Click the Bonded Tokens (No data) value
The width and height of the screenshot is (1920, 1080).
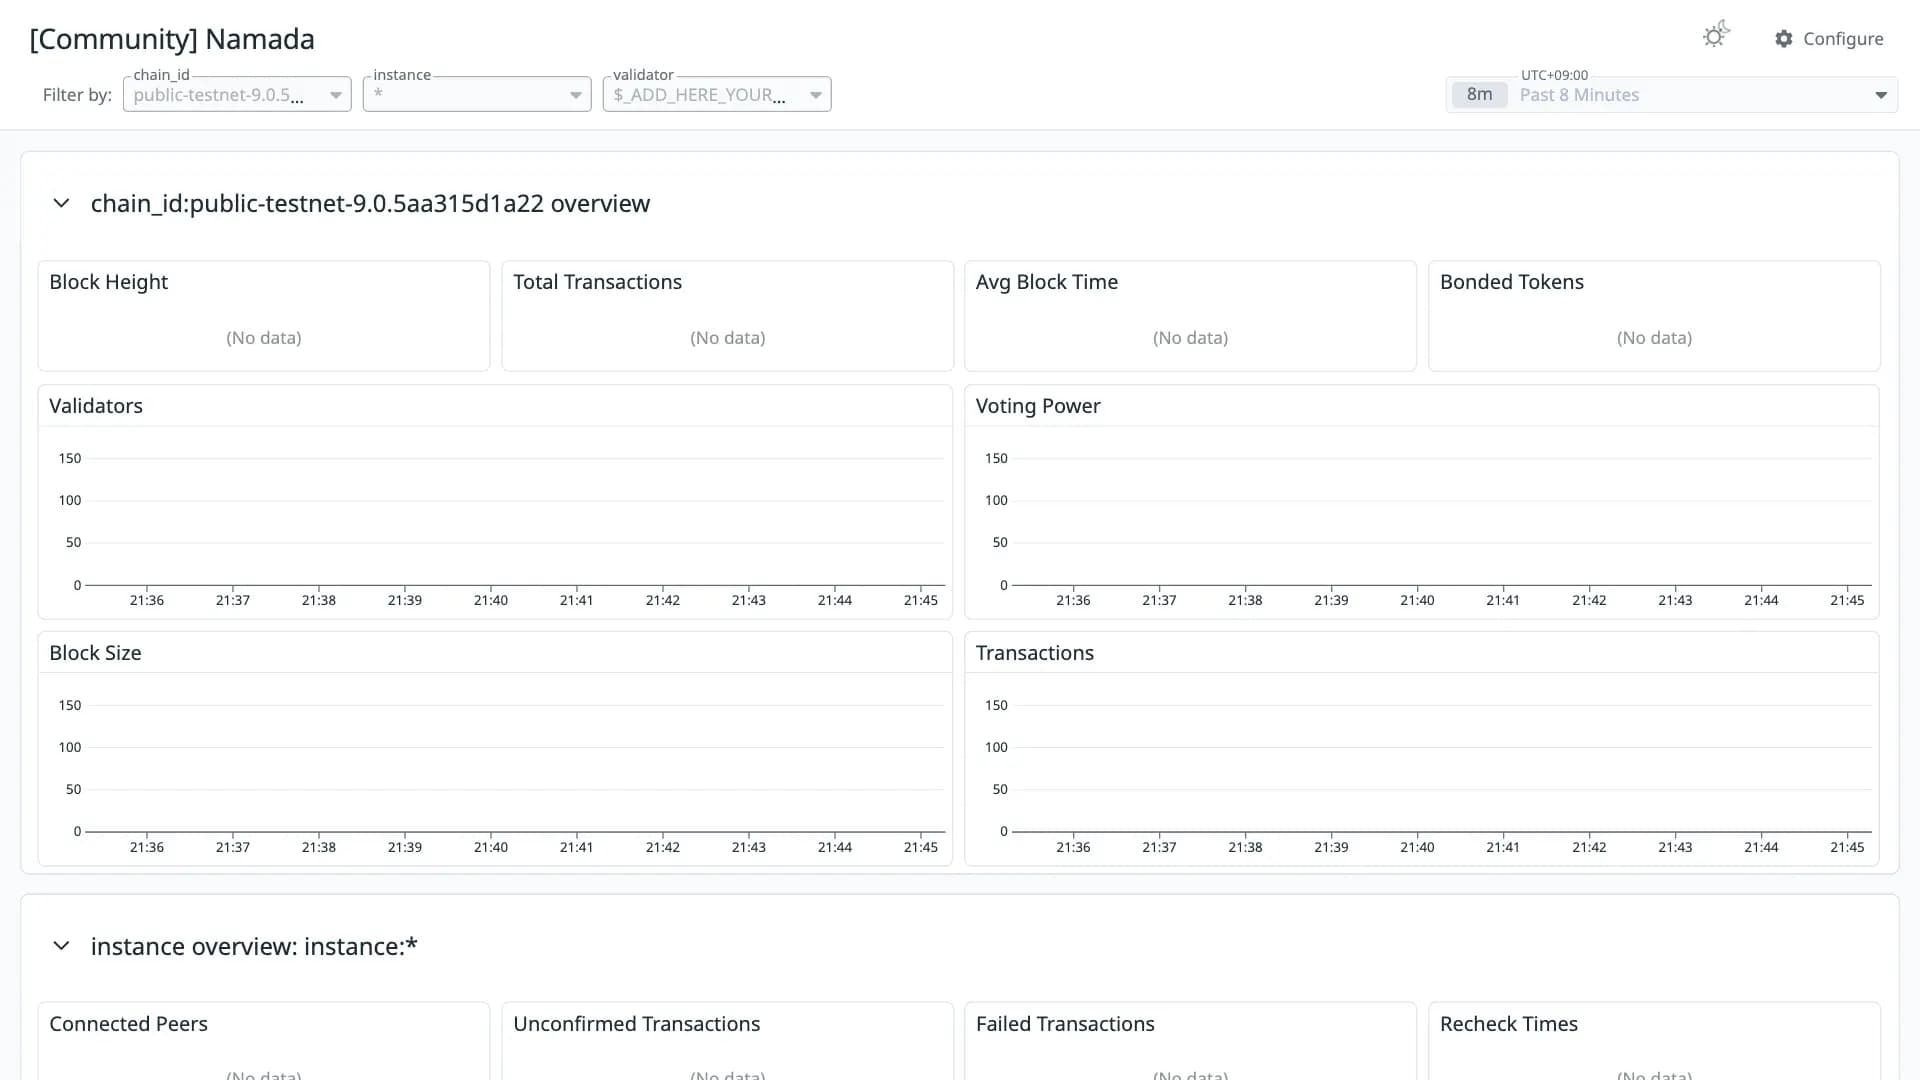tap(1654, 338)
